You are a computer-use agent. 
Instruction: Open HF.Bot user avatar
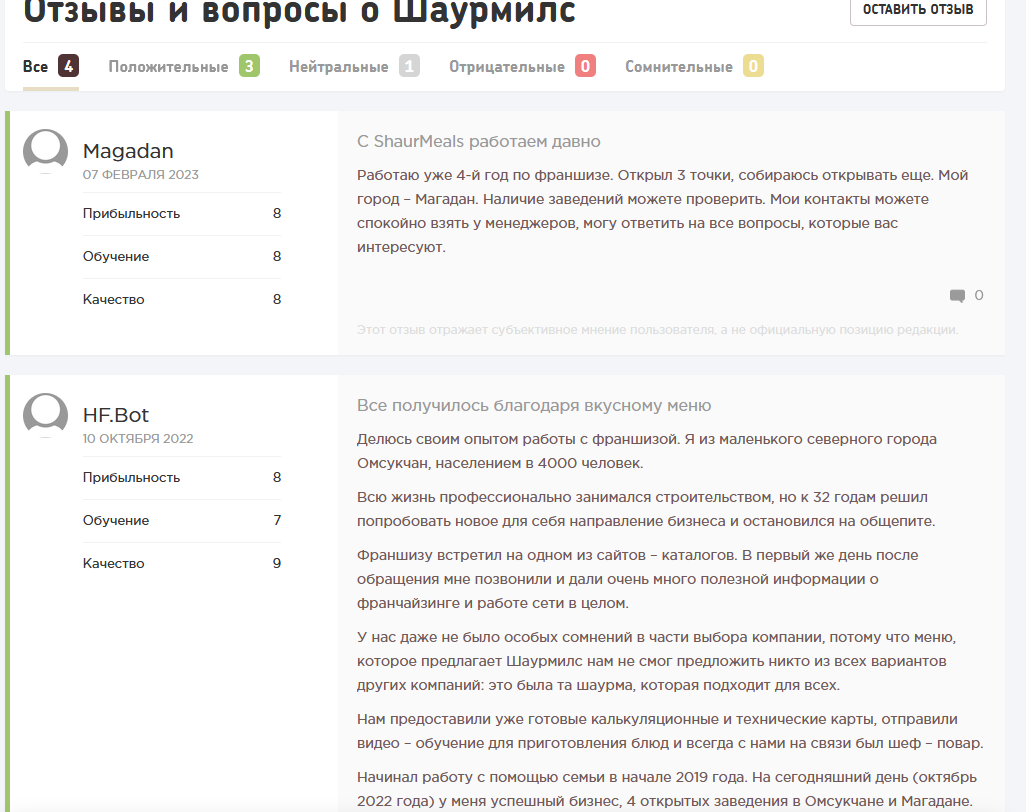(45, 415)
